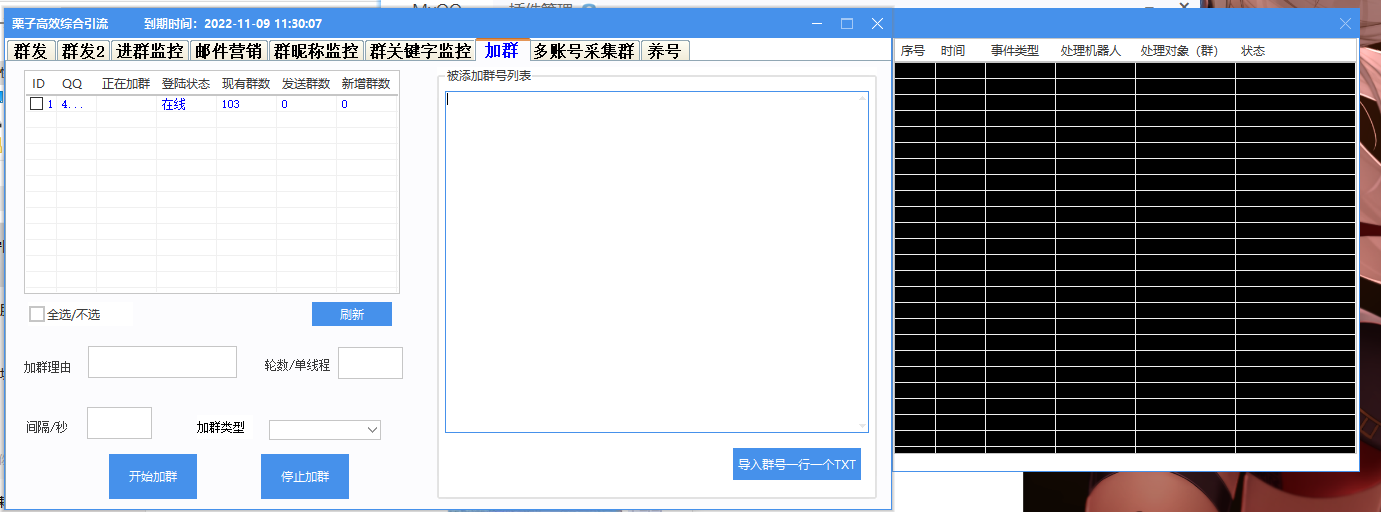The image size is (1381, 512).
Task: Click the down arrow of group list scrollbar
Action: point(862,426)
